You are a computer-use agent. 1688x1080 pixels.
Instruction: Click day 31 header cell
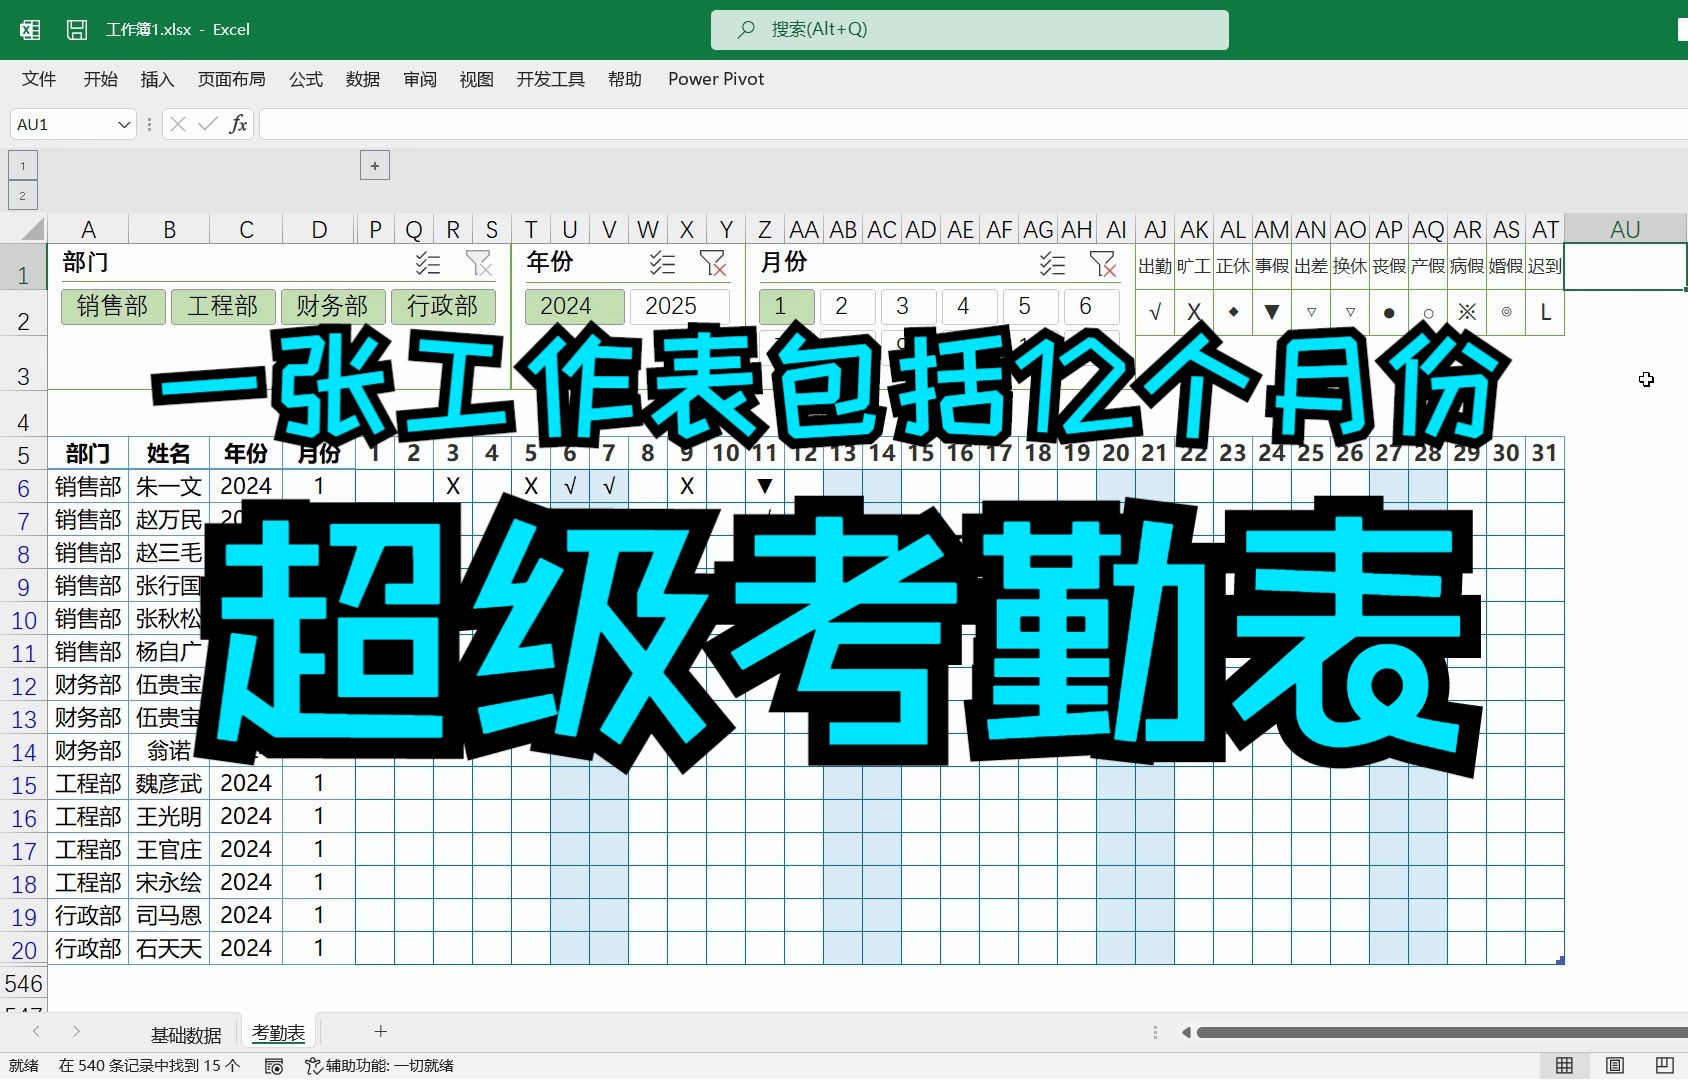point(1545,453)
